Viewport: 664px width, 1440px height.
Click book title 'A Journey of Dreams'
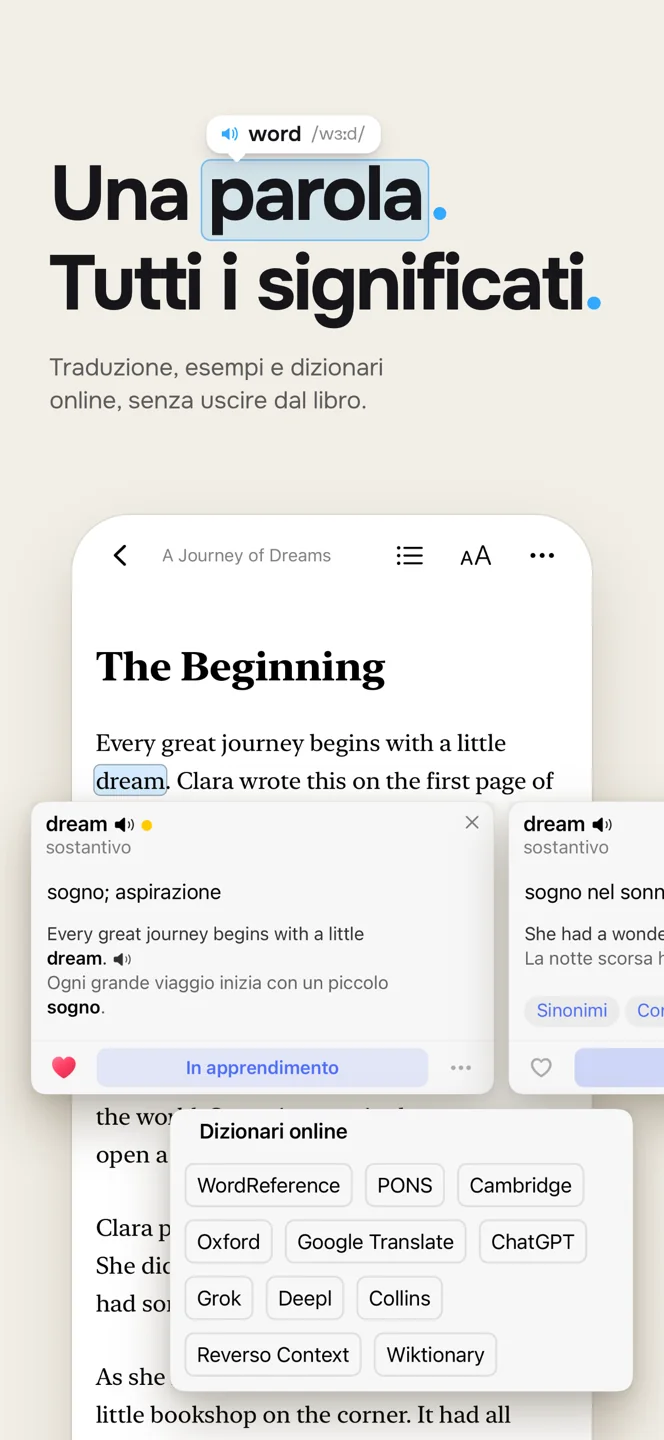pyautogui.click(x=247, y=556)
